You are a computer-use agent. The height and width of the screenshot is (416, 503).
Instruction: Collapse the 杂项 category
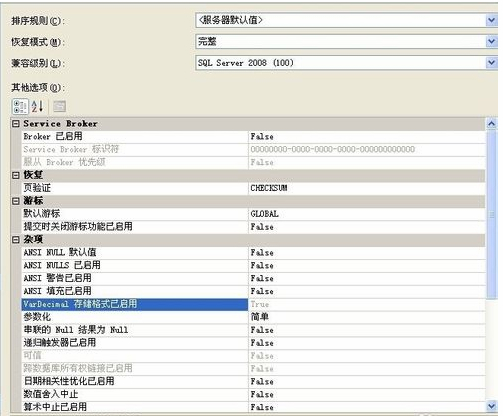coord(16,240)
